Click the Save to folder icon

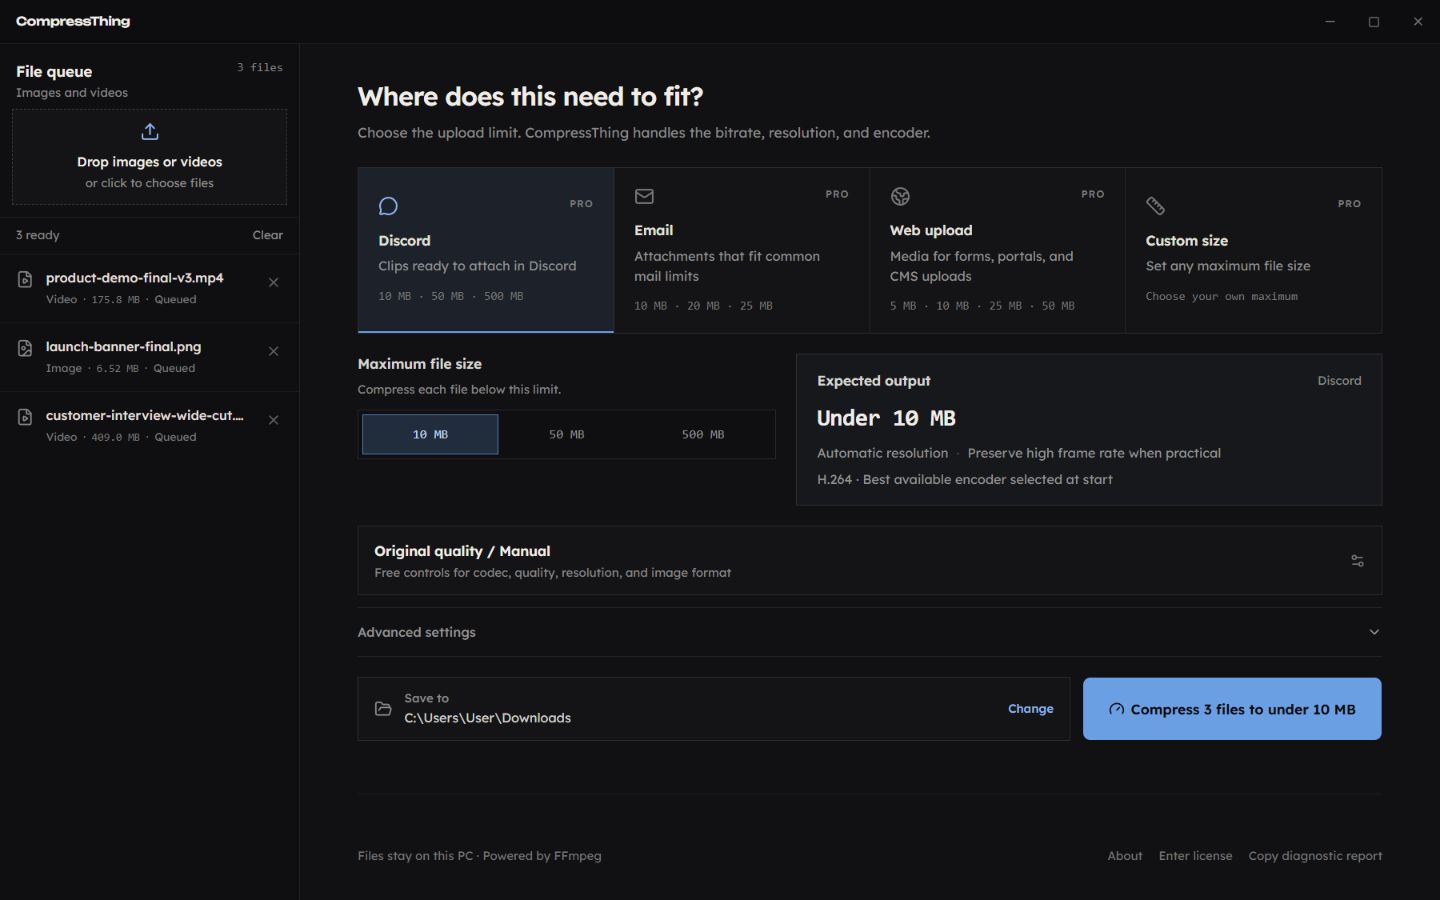(383, 709)
